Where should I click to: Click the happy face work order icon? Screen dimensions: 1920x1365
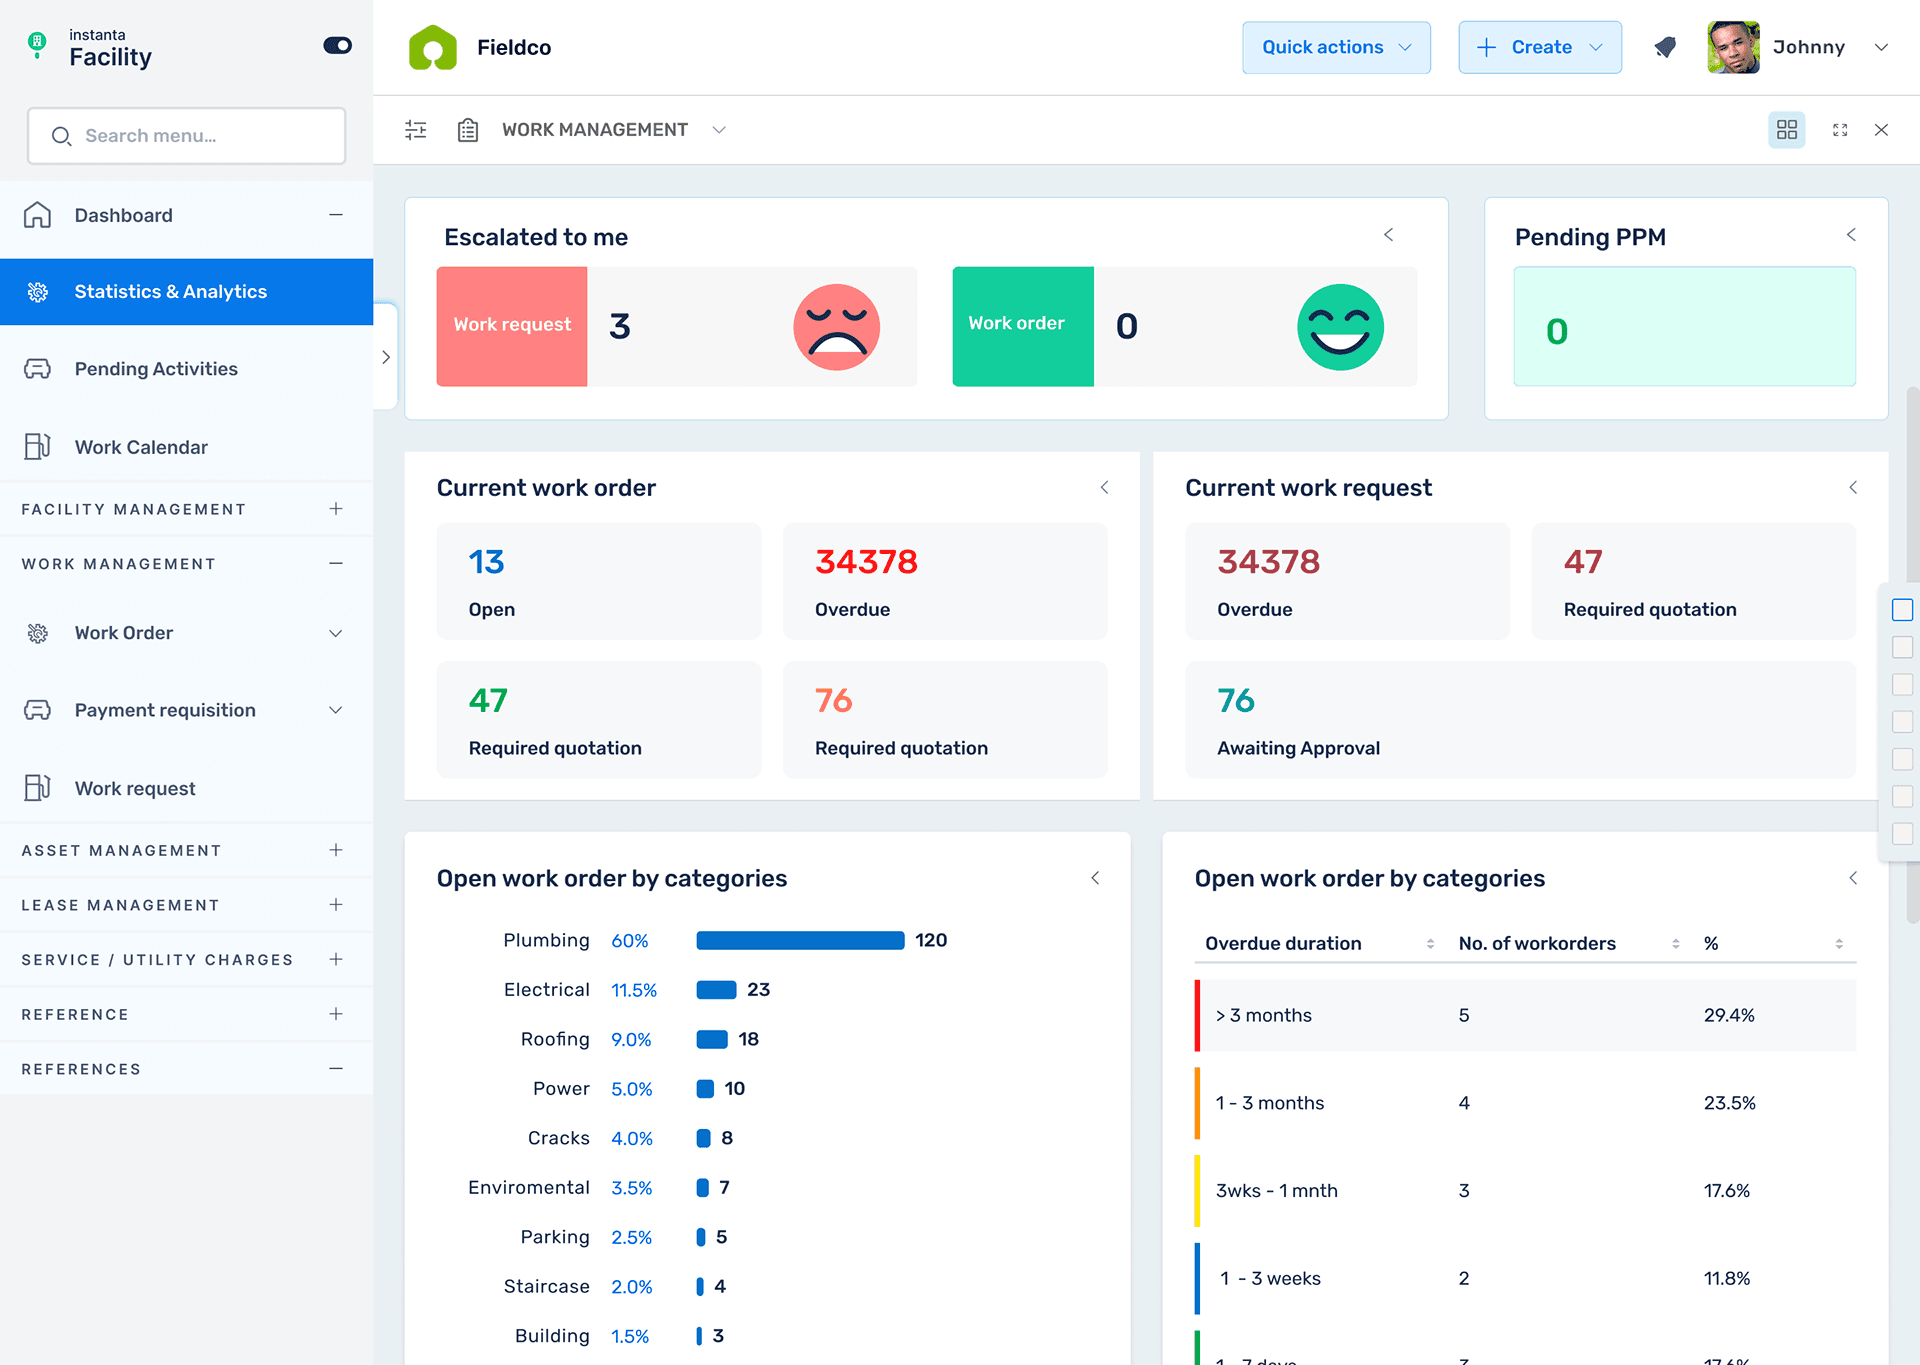[1340, 327]
